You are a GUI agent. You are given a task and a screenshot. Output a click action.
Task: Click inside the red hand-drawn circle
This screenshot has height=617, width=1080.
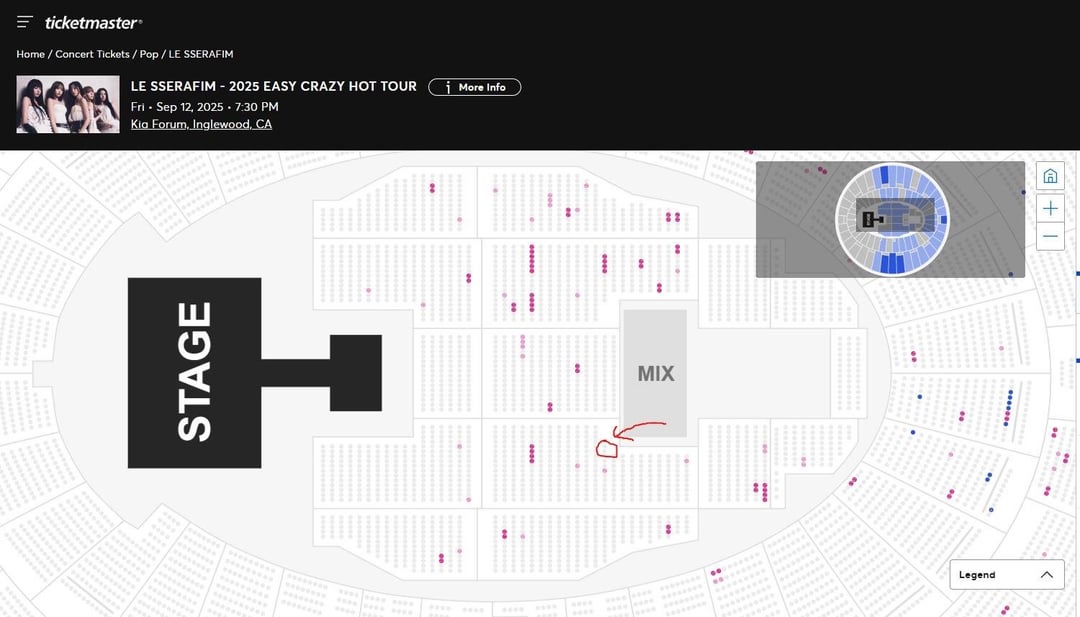coord(607,448)
